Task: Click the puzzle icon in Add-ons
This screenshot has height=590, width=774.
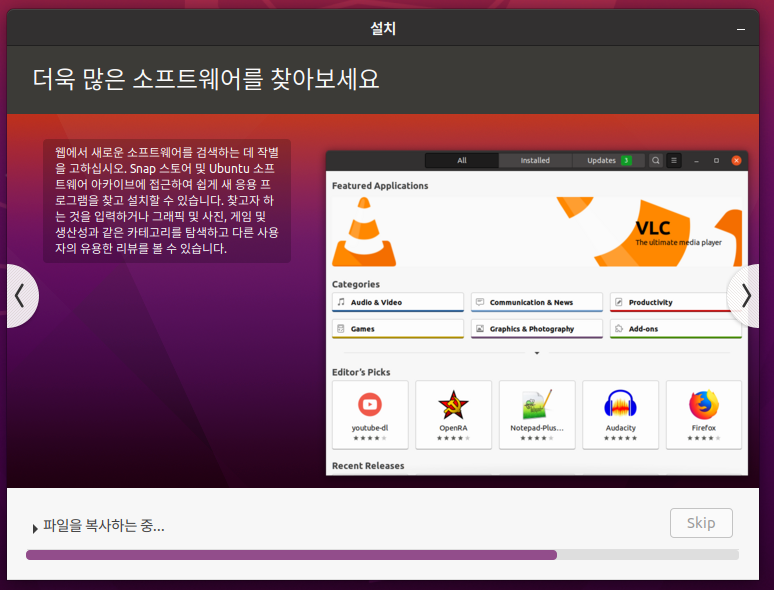Action: pos(619,328)
